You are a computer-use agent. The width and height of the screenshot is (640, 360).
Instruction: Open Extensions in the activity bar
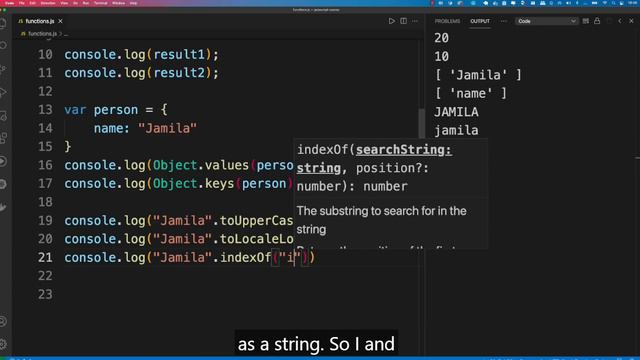3,138
